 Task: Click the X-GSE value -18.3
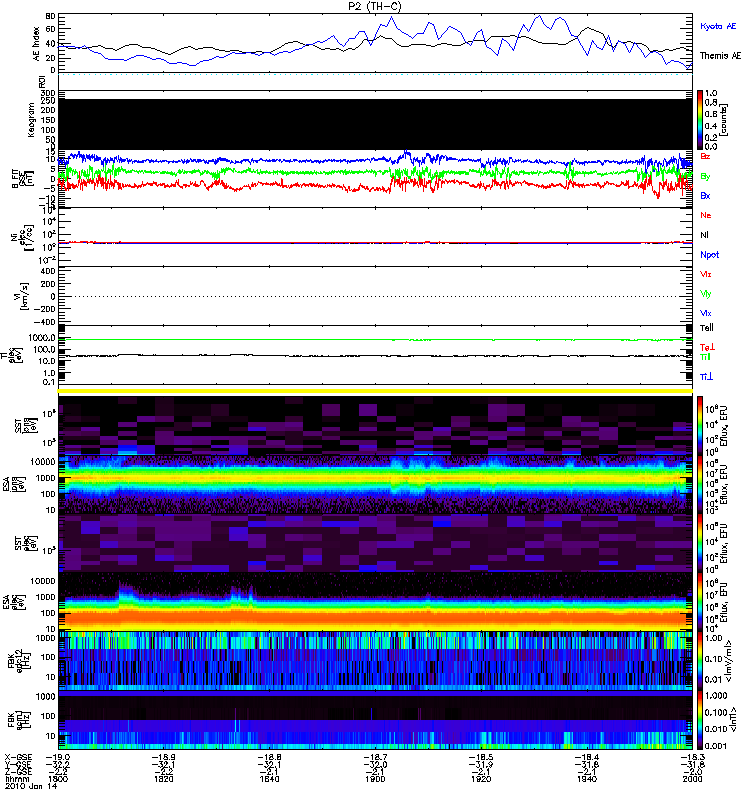click(692, 758)
